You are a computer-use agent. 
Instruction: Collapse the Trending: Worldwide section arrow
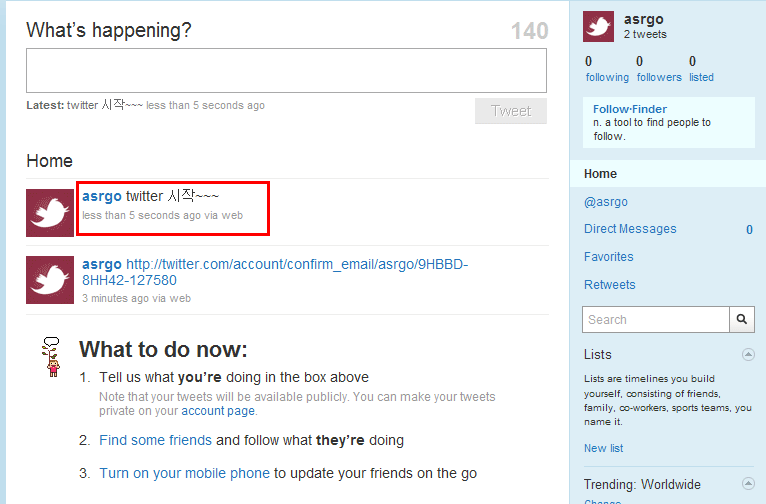(748, 483)
